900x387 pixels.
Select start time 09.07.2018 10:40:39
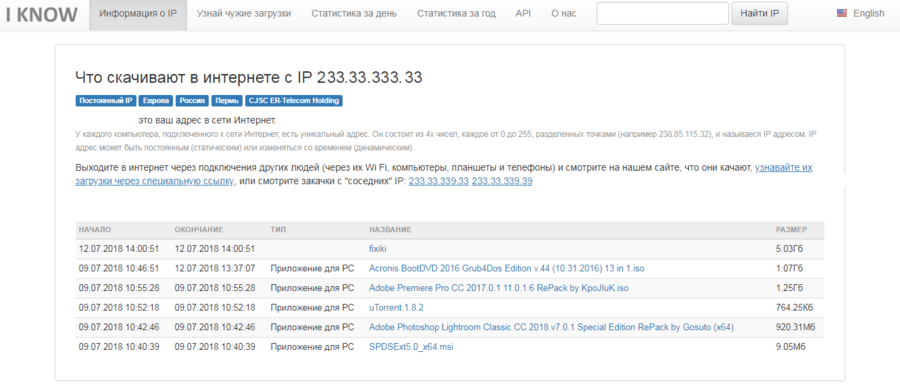119,347
